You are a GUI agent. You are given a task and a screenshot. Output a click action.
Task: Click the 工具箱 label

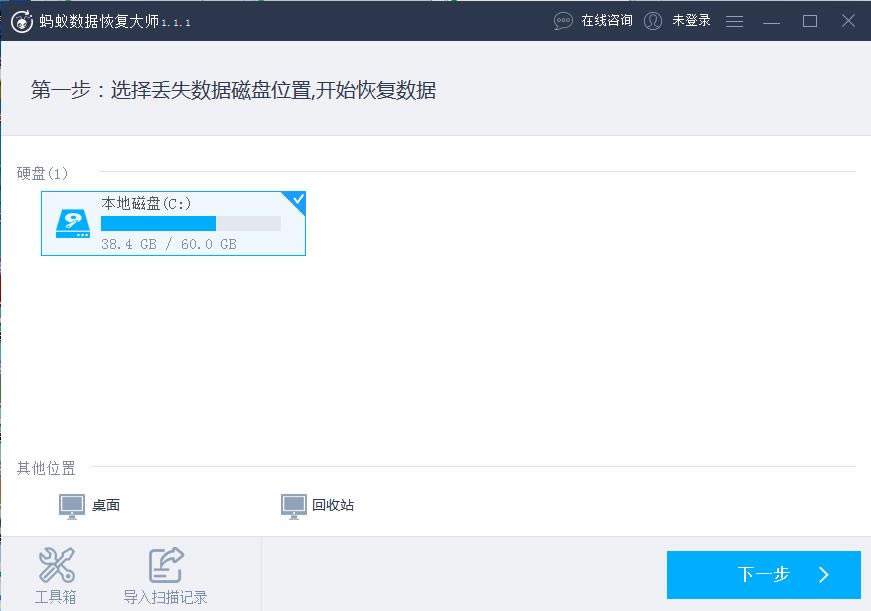click(56, 597)
